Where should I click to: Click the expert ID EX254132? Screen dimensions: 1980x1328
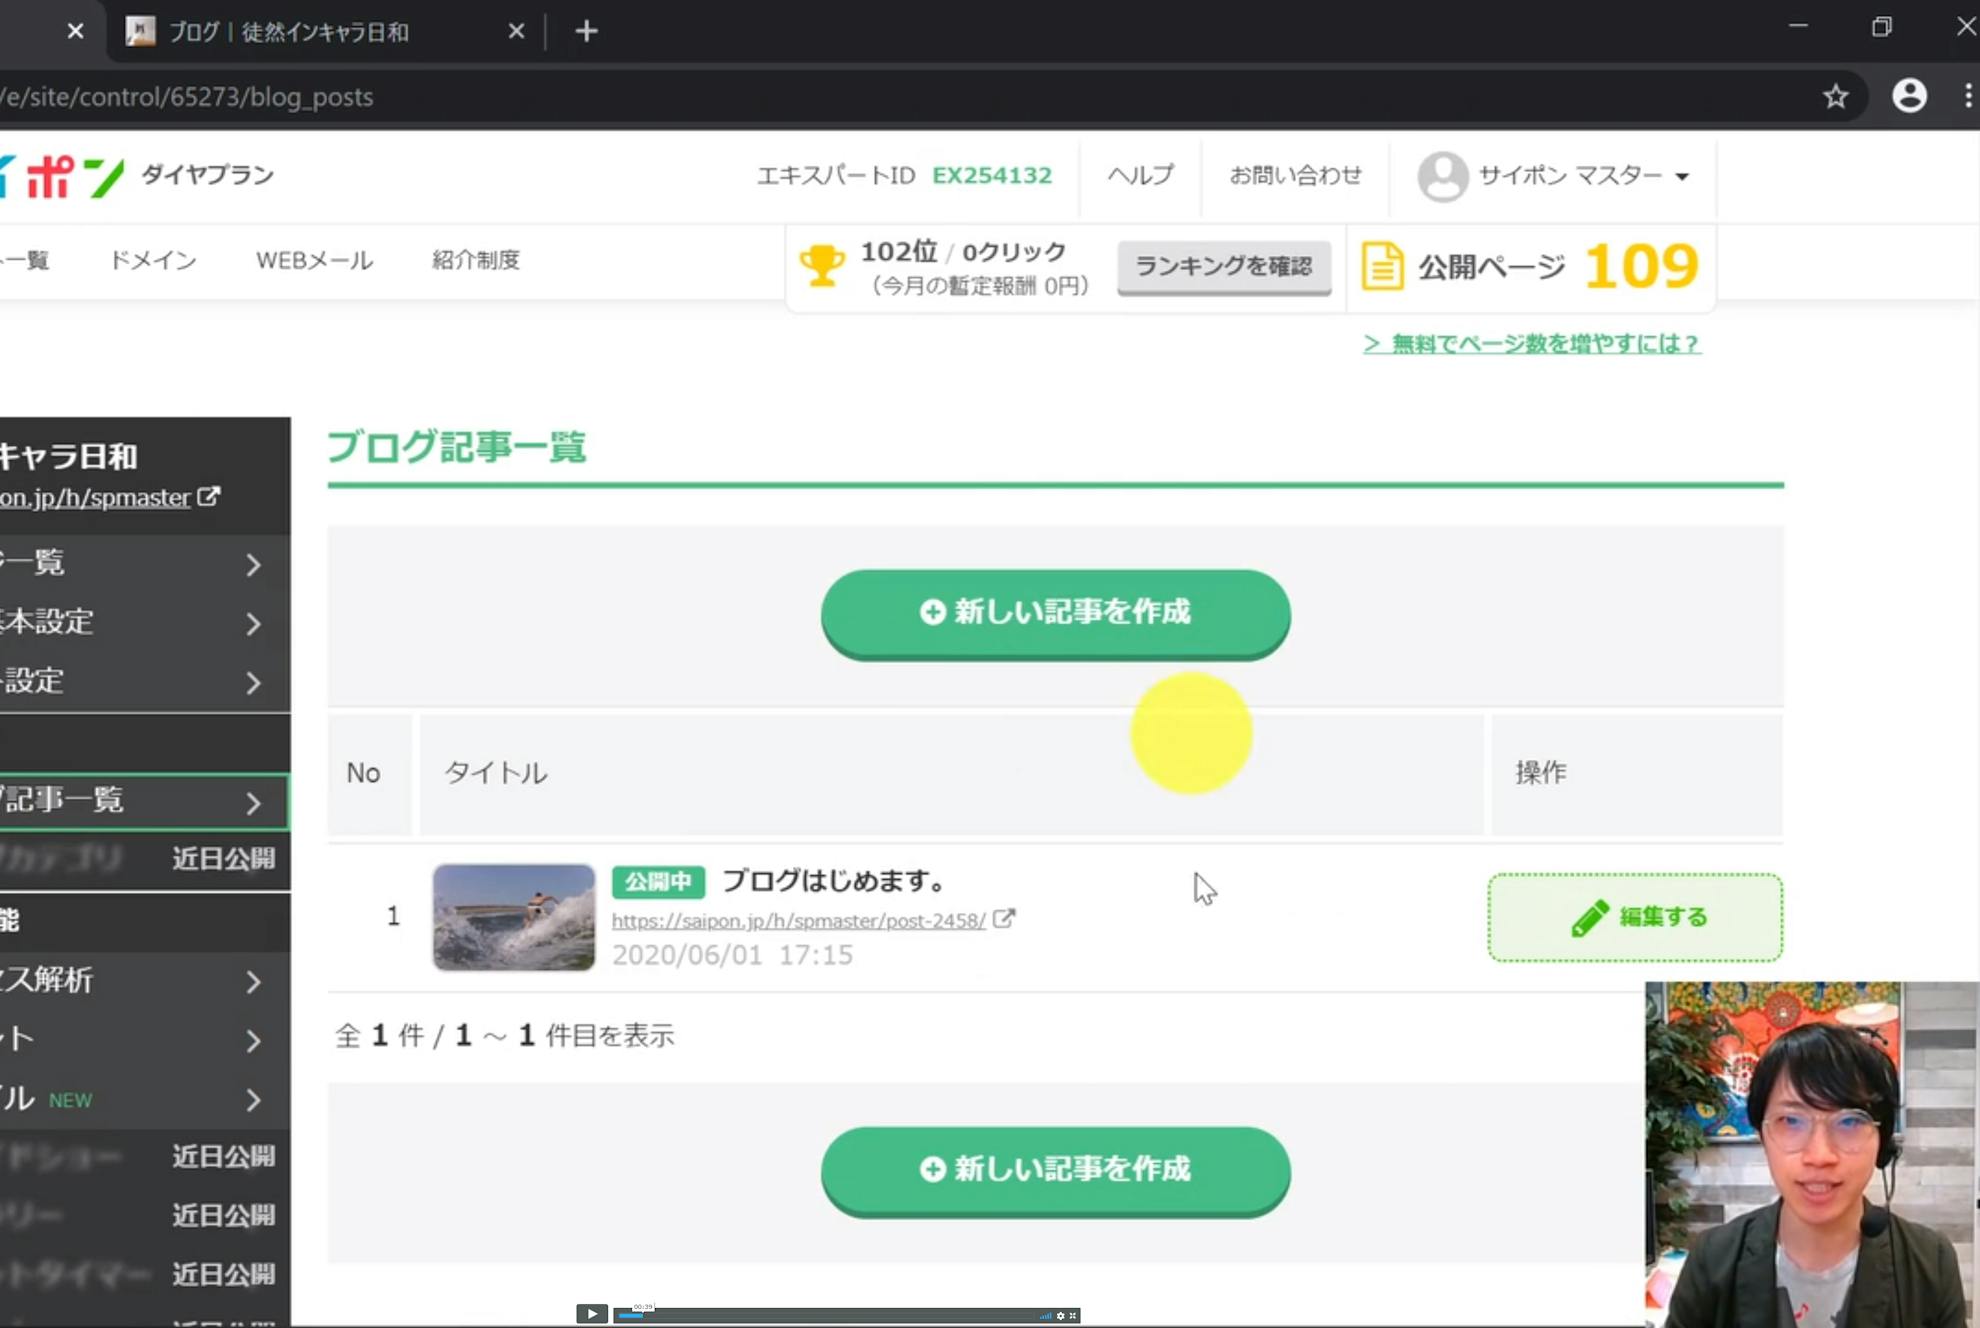pos(992,176)
